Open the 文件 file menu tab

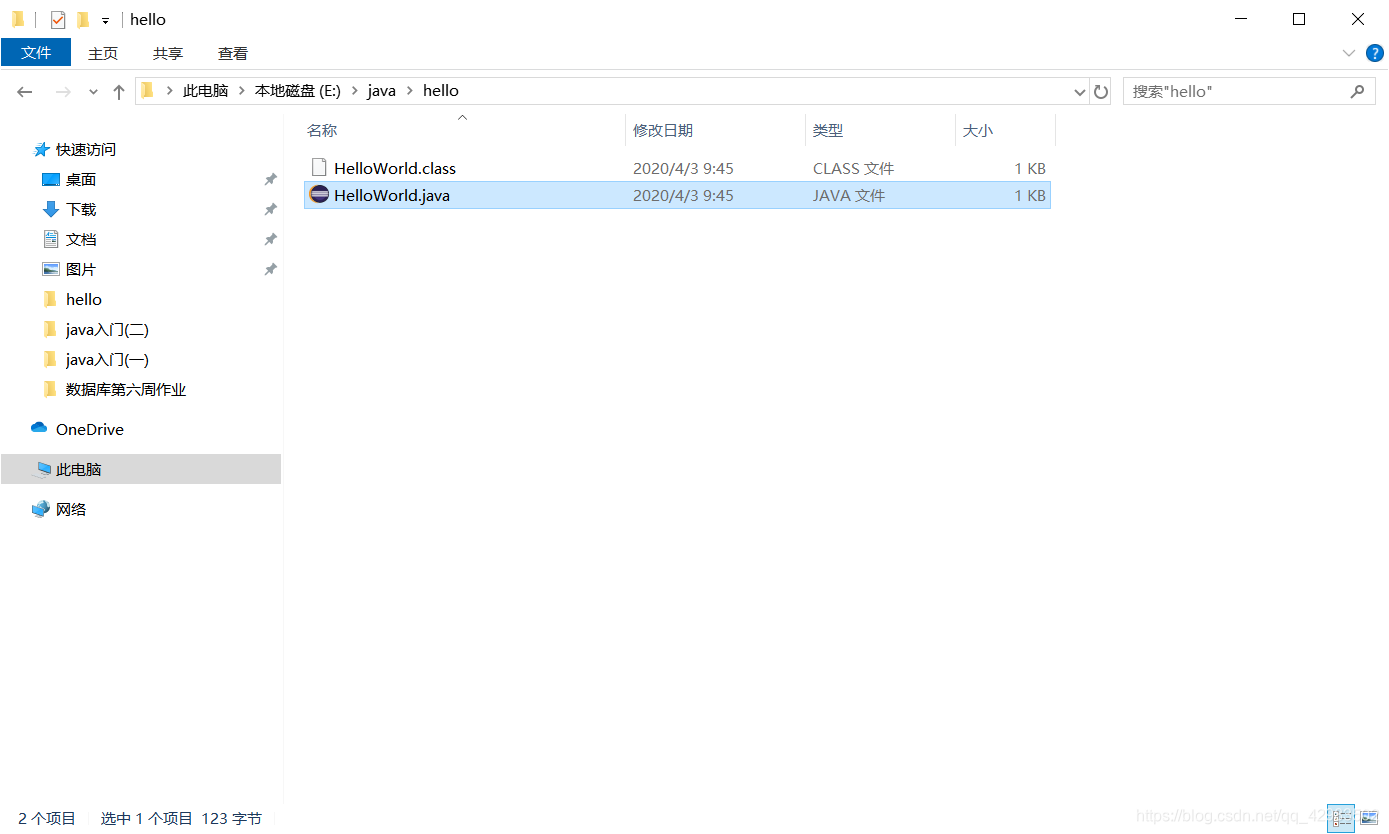(36, 52)
